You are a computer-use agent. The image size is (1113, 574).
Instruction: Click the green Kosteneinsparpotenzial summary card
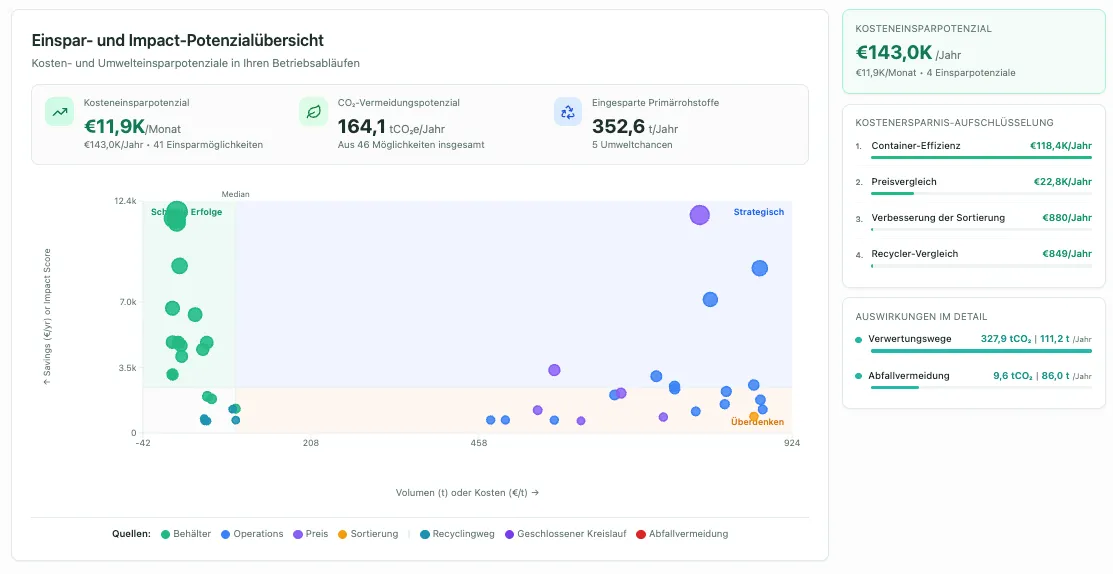click(x=973, y=51)
